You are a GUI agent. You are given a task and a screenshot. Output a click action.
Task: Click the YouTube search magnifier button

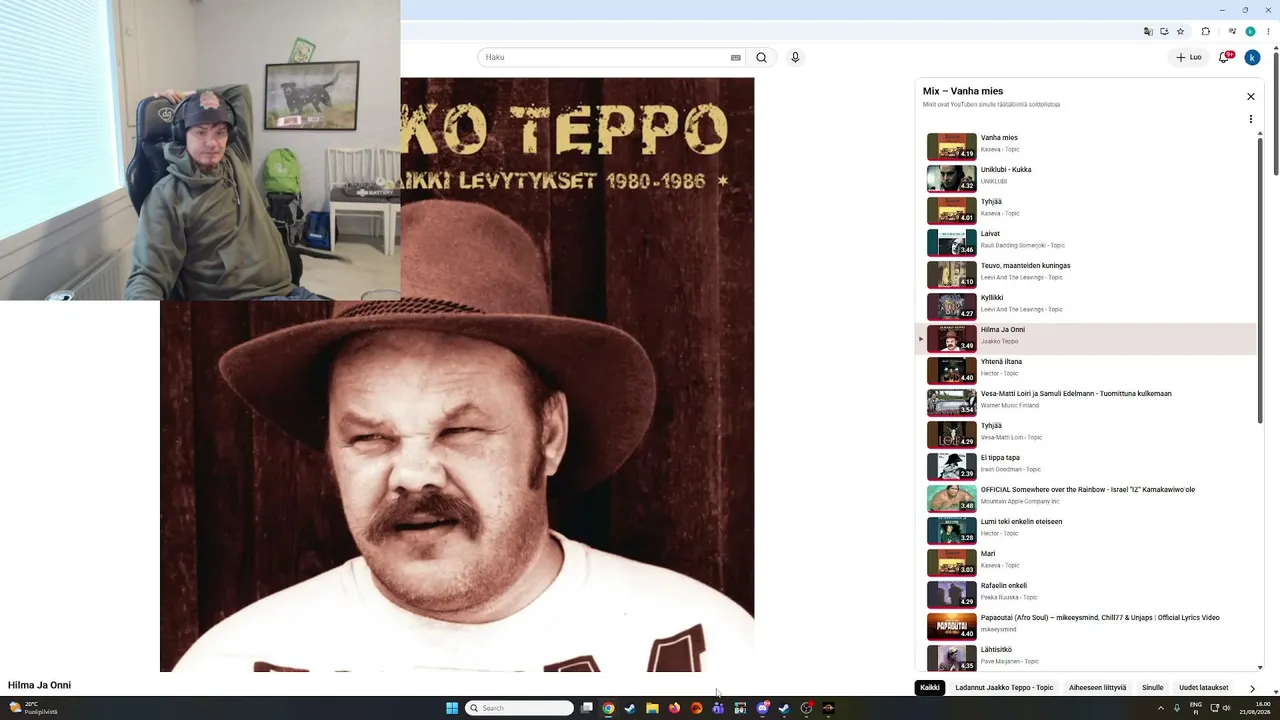[761, 58]
